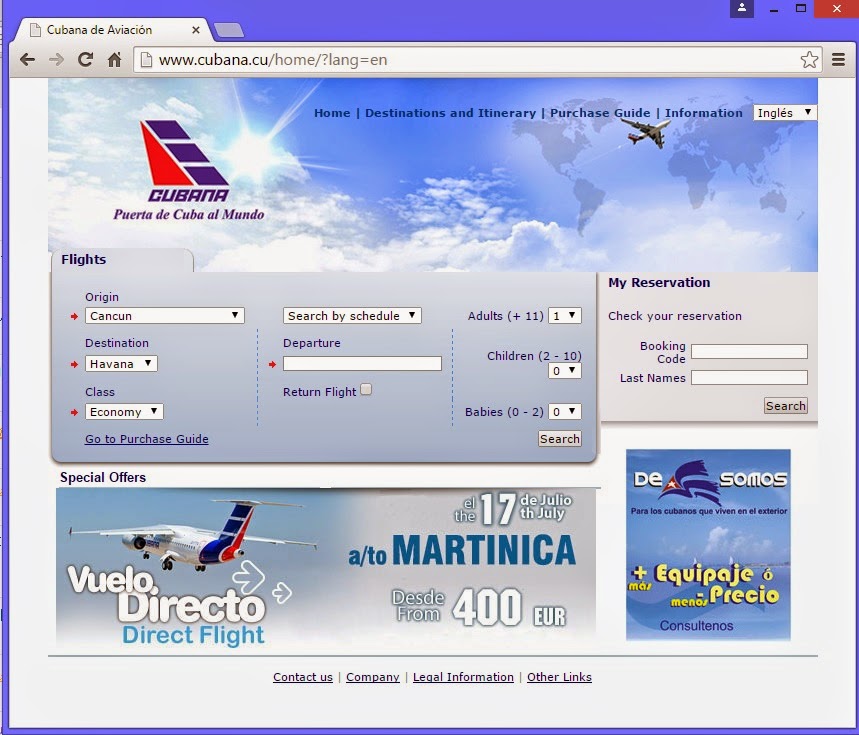
Task: Tick the Return Flight checkbox
Action: click(x=366, y=389)
